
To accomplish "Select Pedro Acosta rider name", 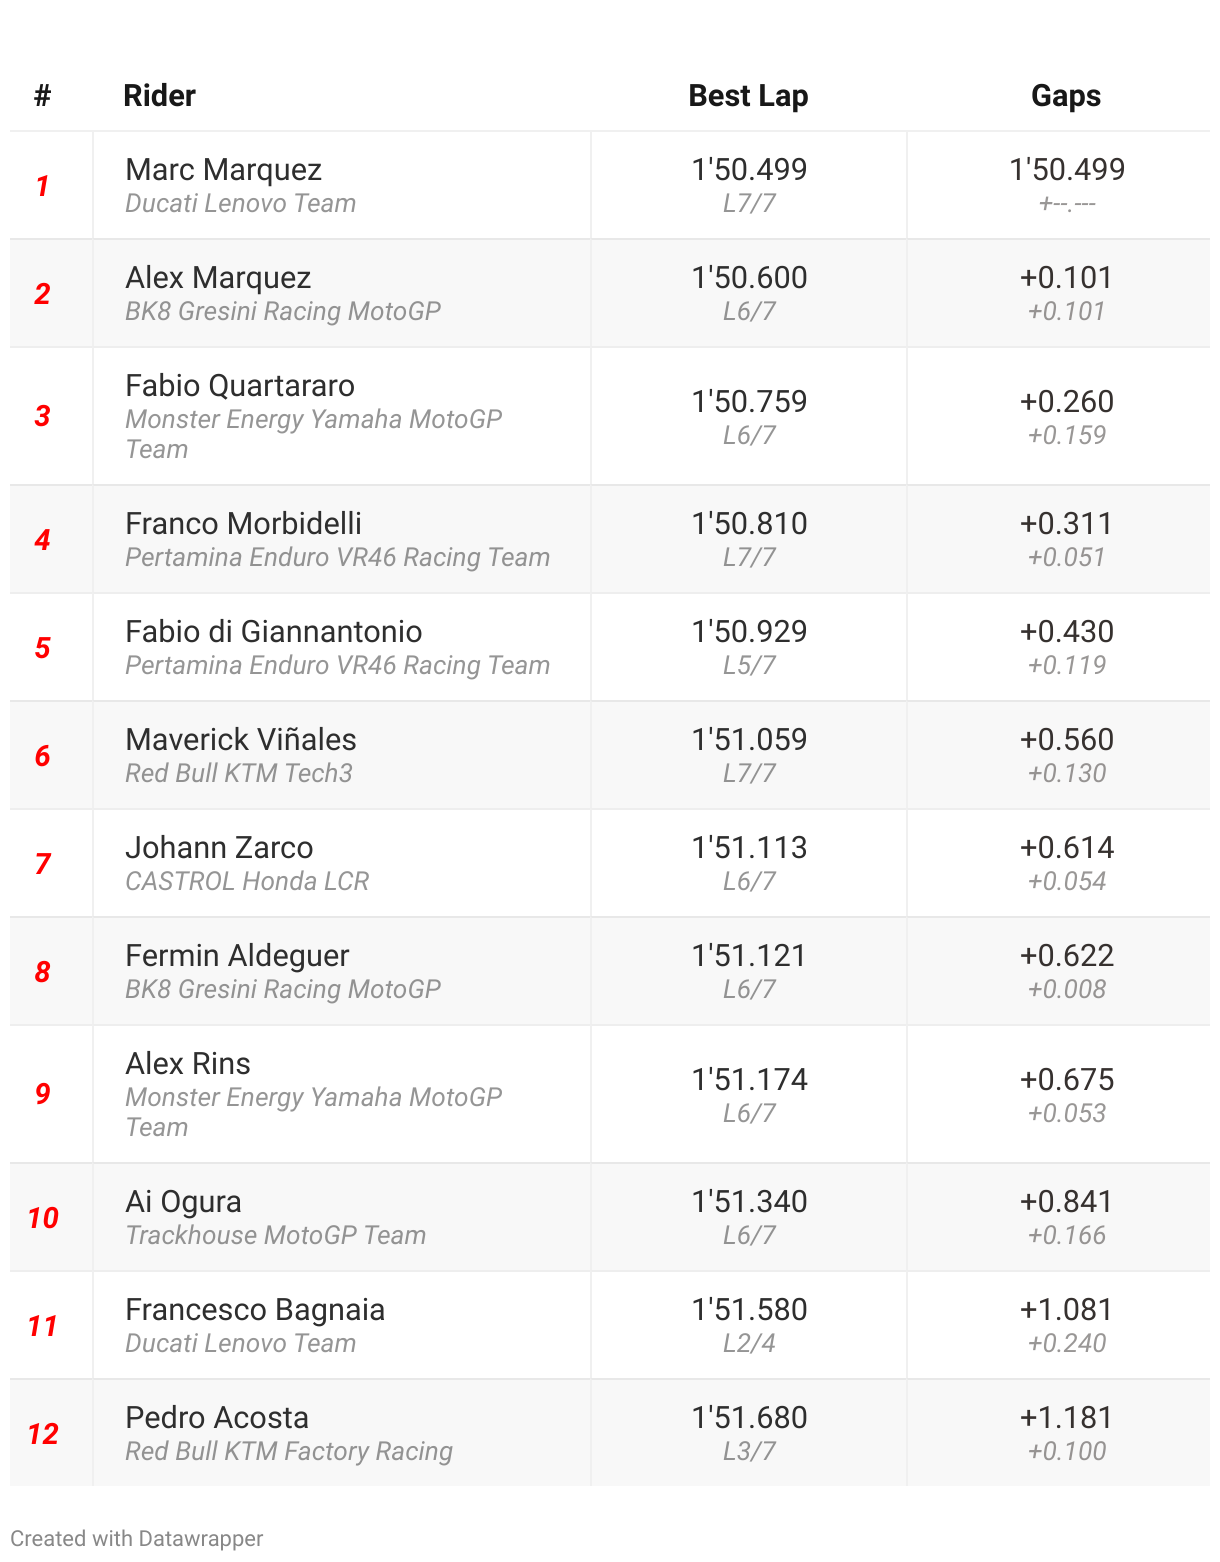I will tap(217, 1418).
